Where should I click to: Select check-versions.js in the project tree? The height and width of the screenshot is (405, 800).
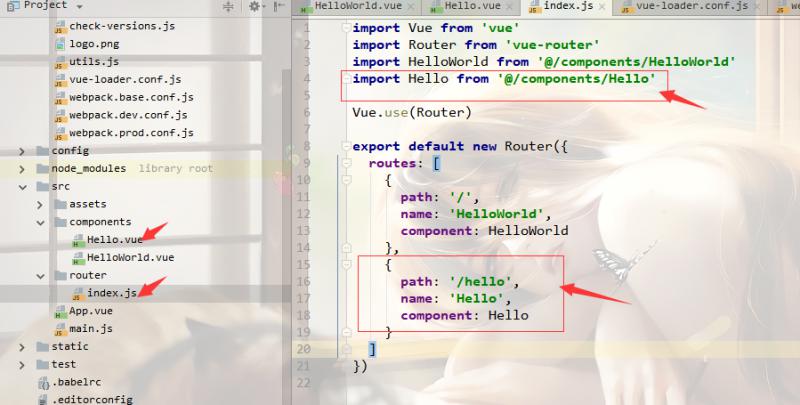coord(122,26)
